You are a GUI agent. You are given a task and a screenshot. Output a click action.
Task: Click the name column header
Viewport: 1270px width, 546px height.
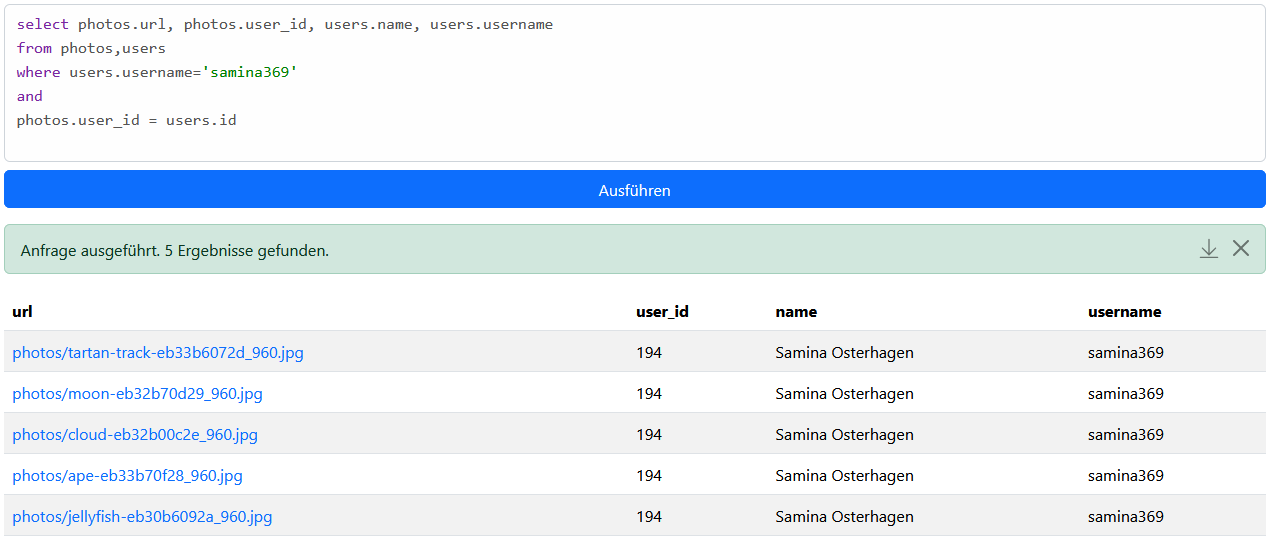point(796,312)
